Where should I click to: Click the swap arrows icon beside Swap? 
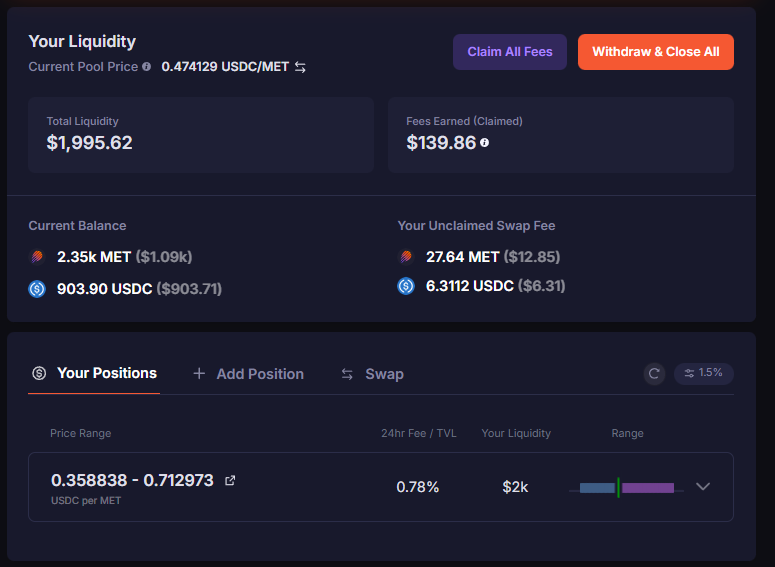pos(347,374)
